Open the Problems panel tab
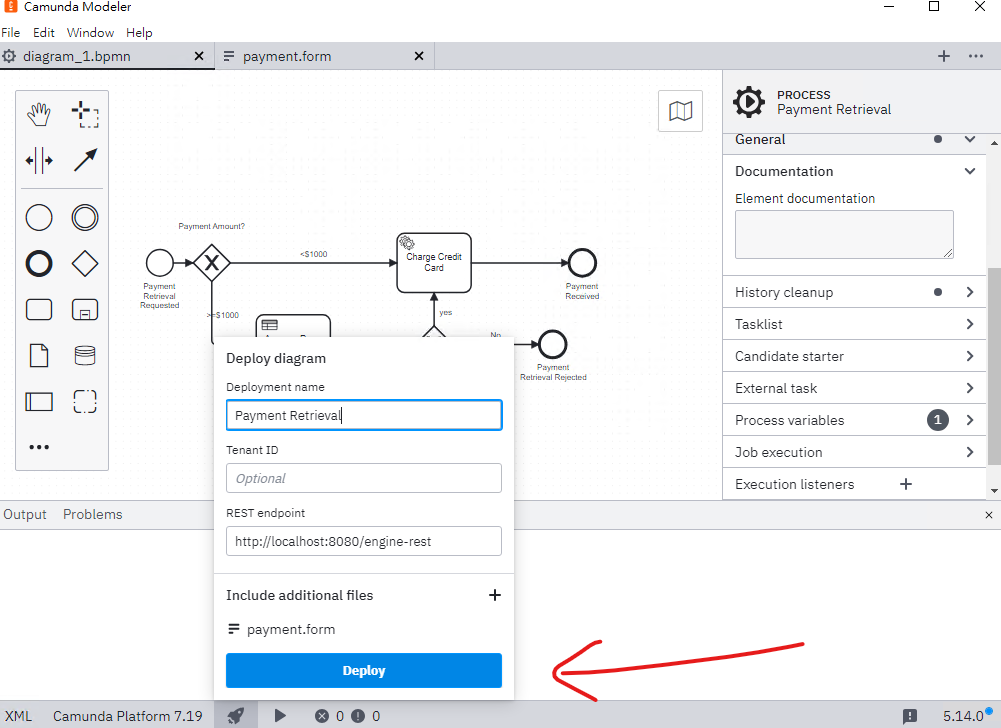Screen dimensions: 1001x728 coord(93,515)
